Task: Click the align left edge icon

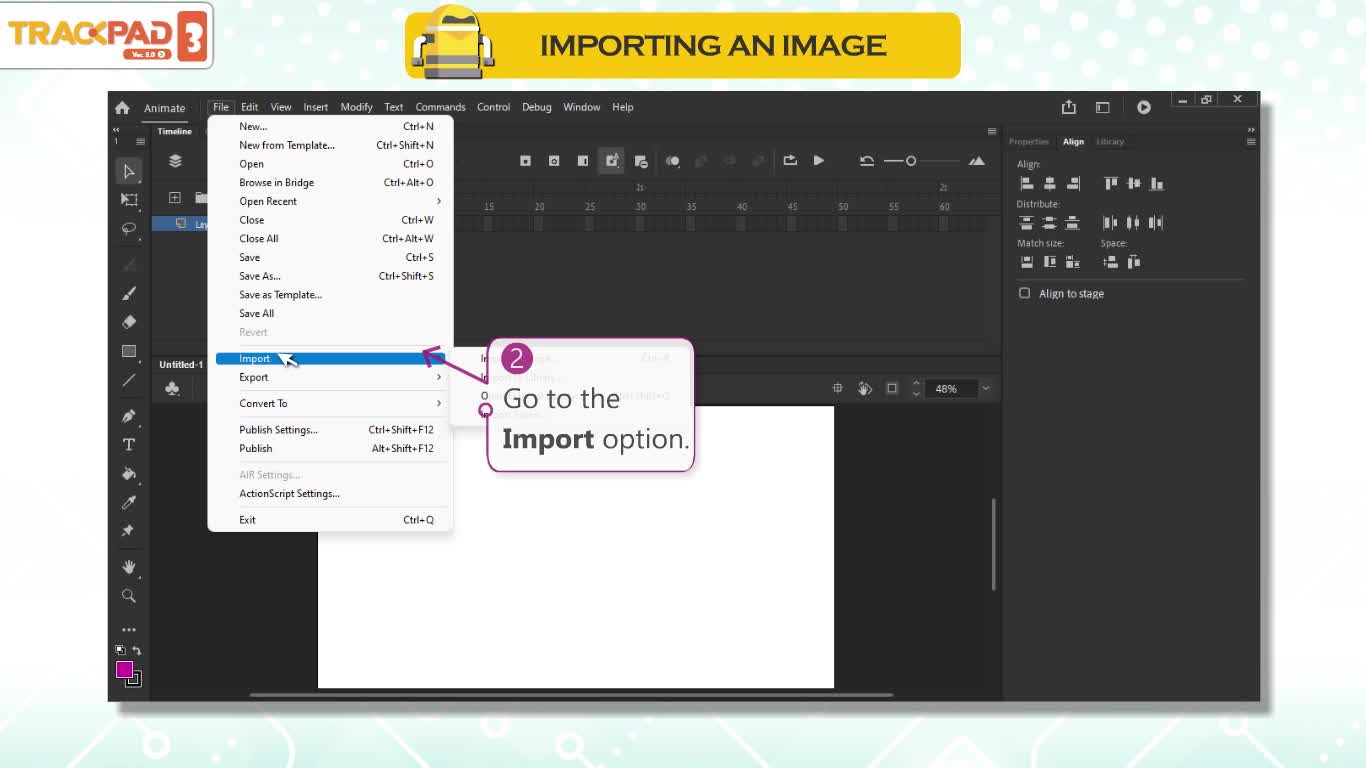Action: pos(1026,183)
